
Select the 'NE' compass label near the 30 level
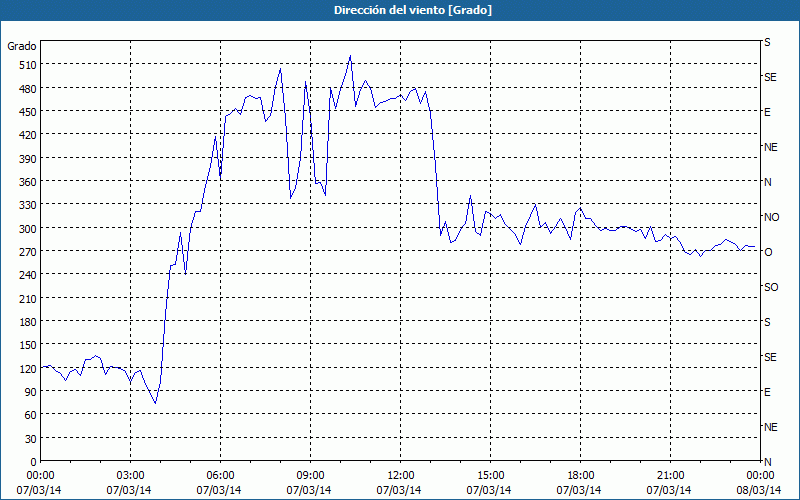pos(770,427)
